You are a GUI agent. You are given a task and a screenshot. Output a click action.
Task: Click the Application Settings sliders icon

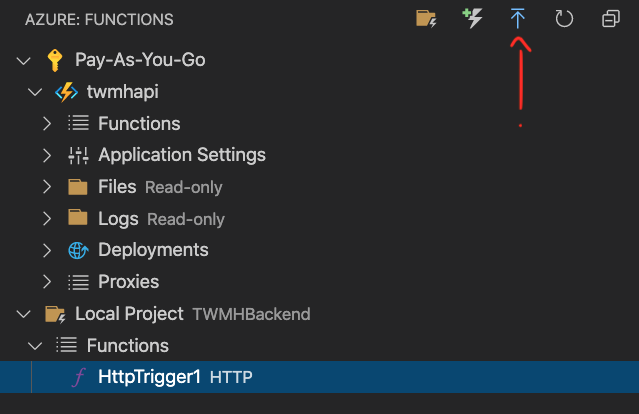click(x=78, y=155)
